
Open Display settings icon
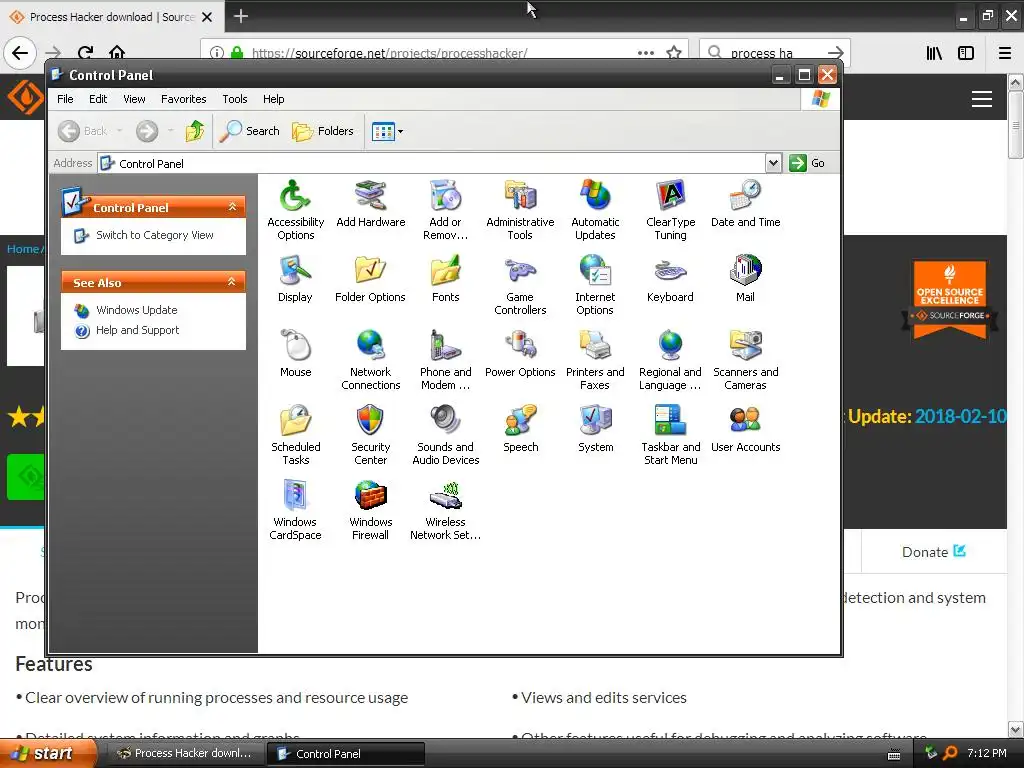(x=295, y=279)
